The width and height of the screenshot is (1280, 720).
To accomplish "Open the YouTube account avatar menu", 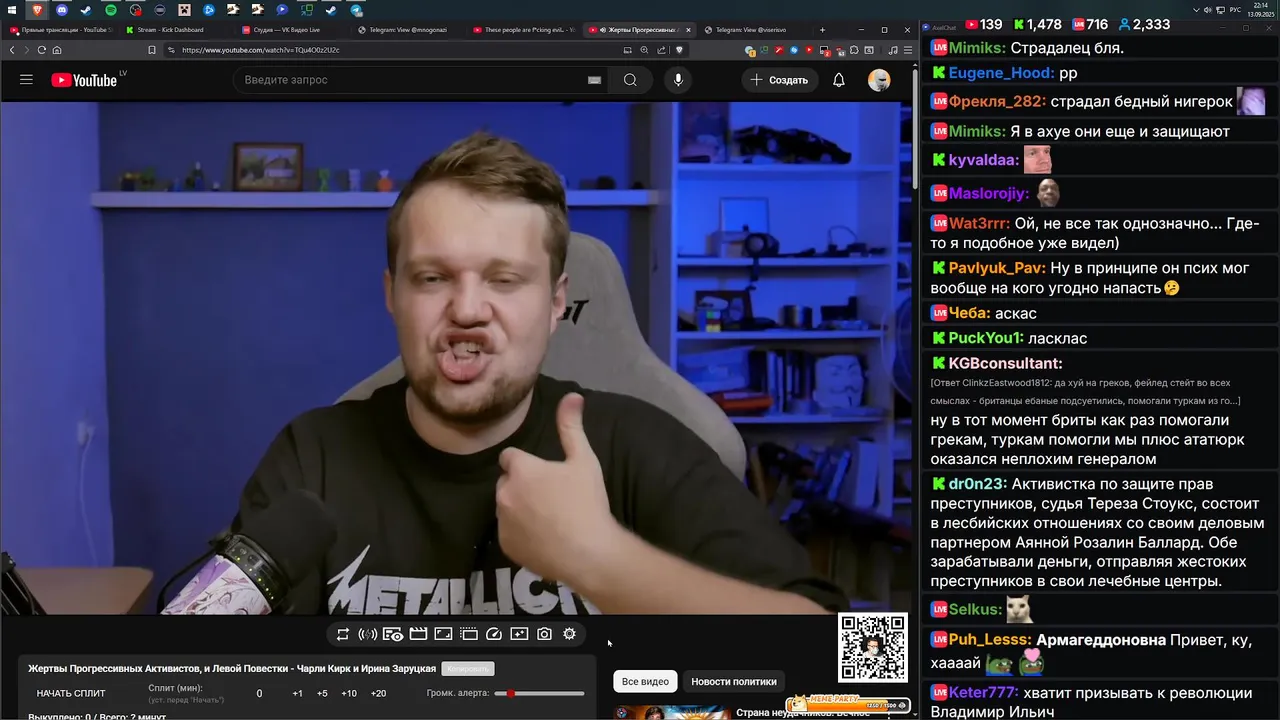I will pyautogui.click(x=879, y=80).
